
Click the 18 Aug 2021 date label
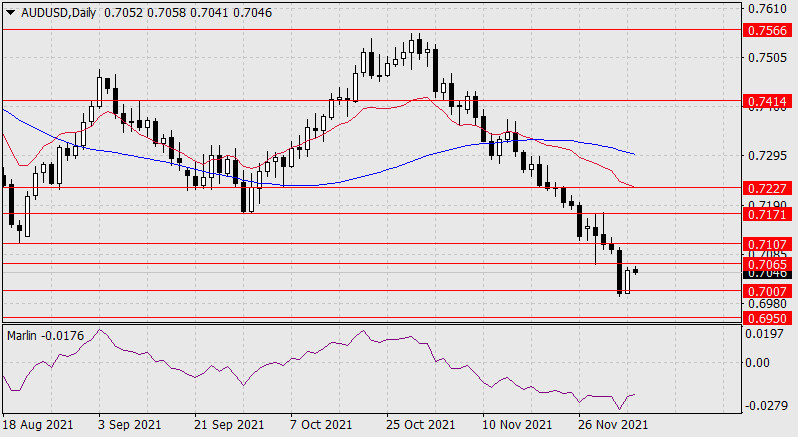[x=38, y=425]
